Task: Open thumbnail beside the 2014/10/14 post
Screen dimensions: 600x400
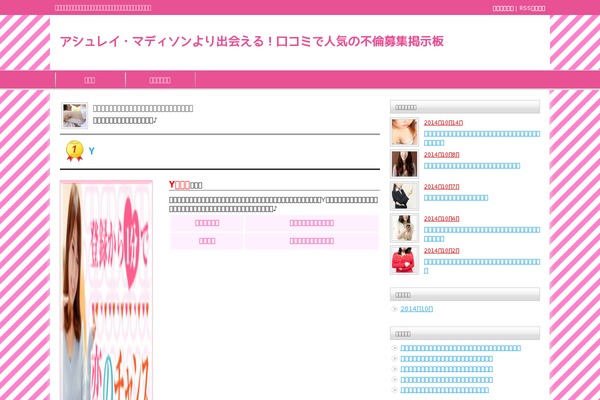Action: tap(404, 132)
